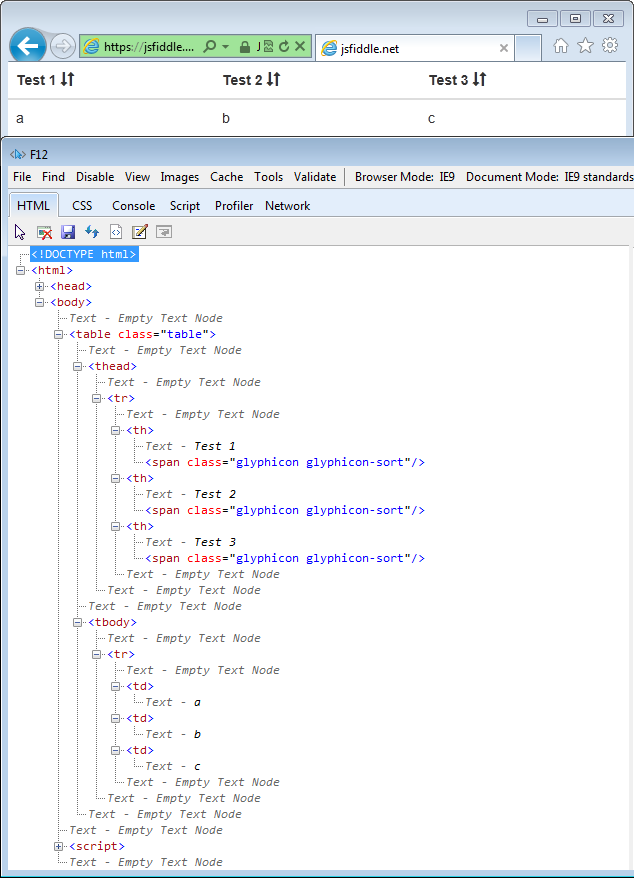Open the Tools gear icon

610,45
